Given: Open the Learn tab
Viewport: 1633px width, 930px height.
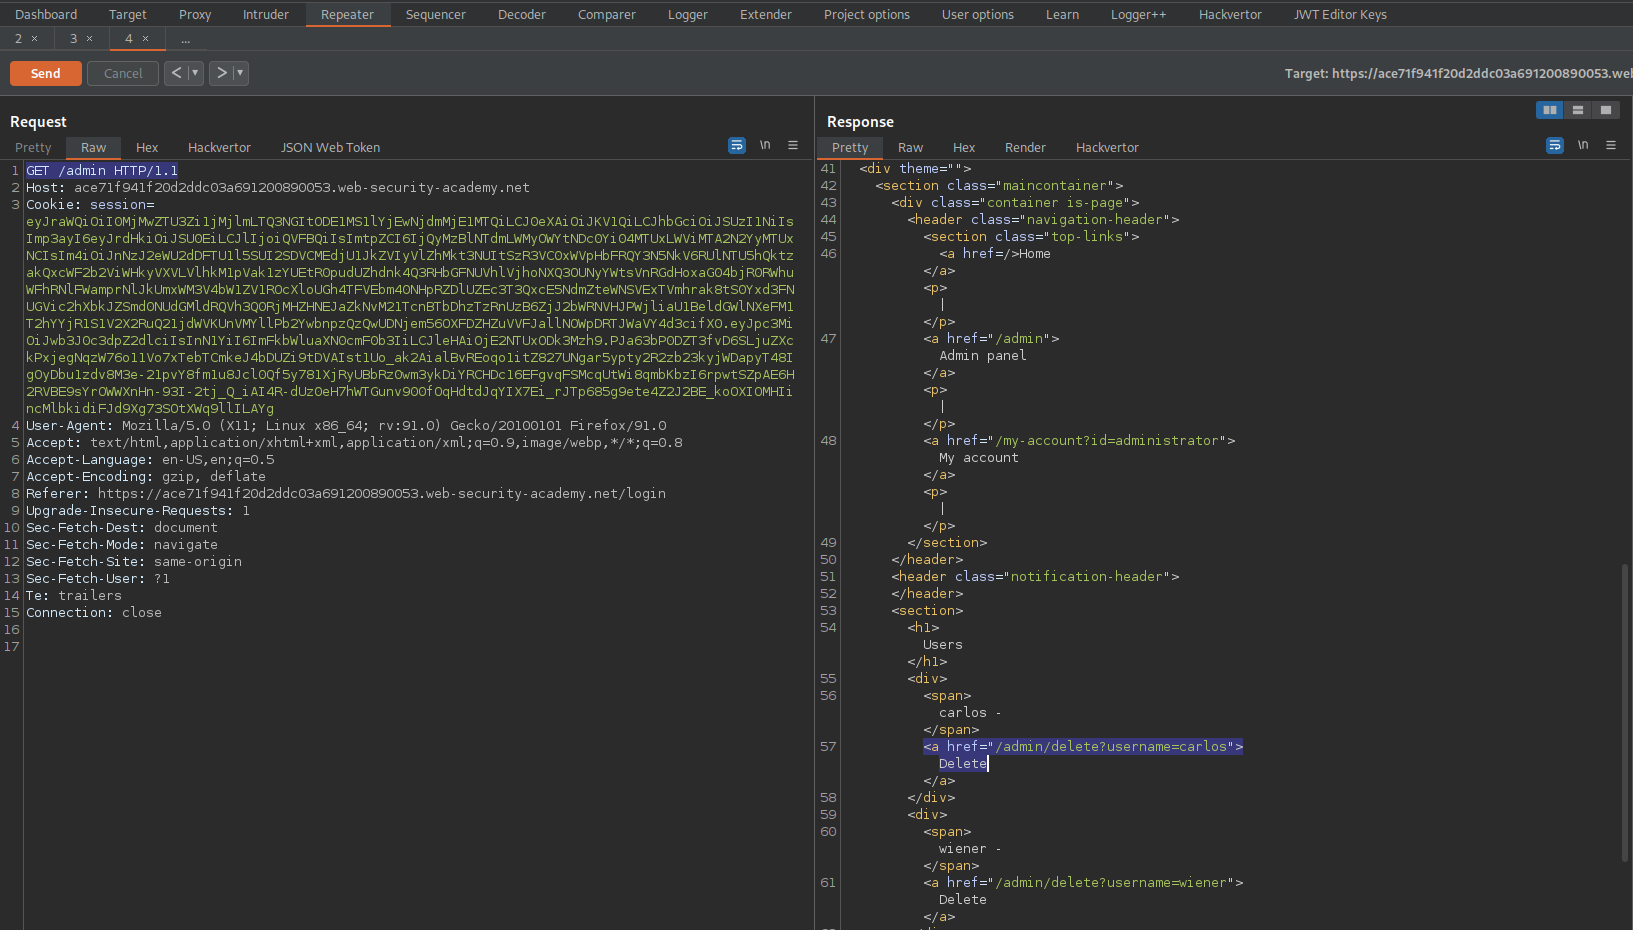Looking at the screenshot, I should click(1062, 14).
